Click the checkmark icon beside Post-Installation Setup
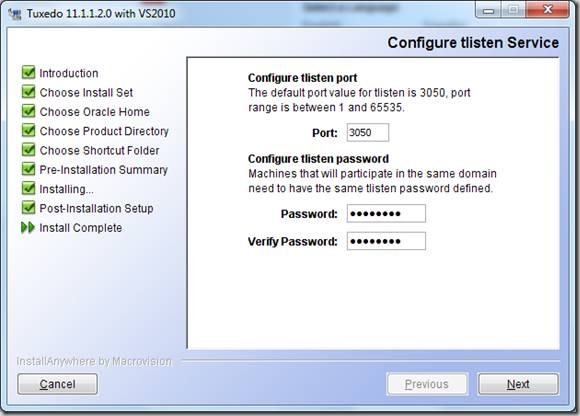 pyautogui.click(x=28, y=207)
